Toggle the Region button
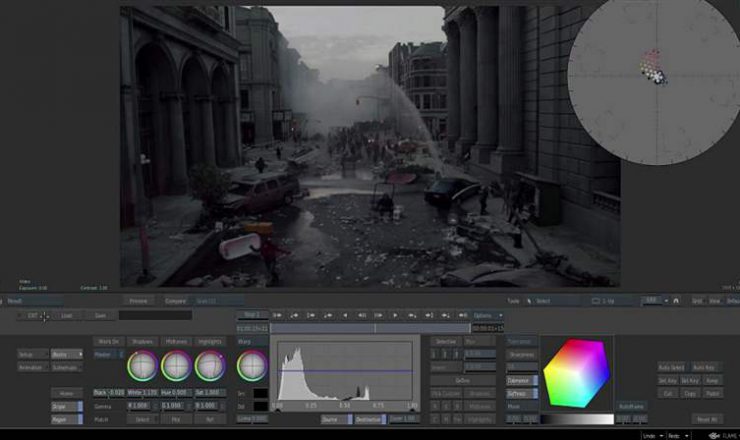The image size is (740, 440). pos(67,419)
